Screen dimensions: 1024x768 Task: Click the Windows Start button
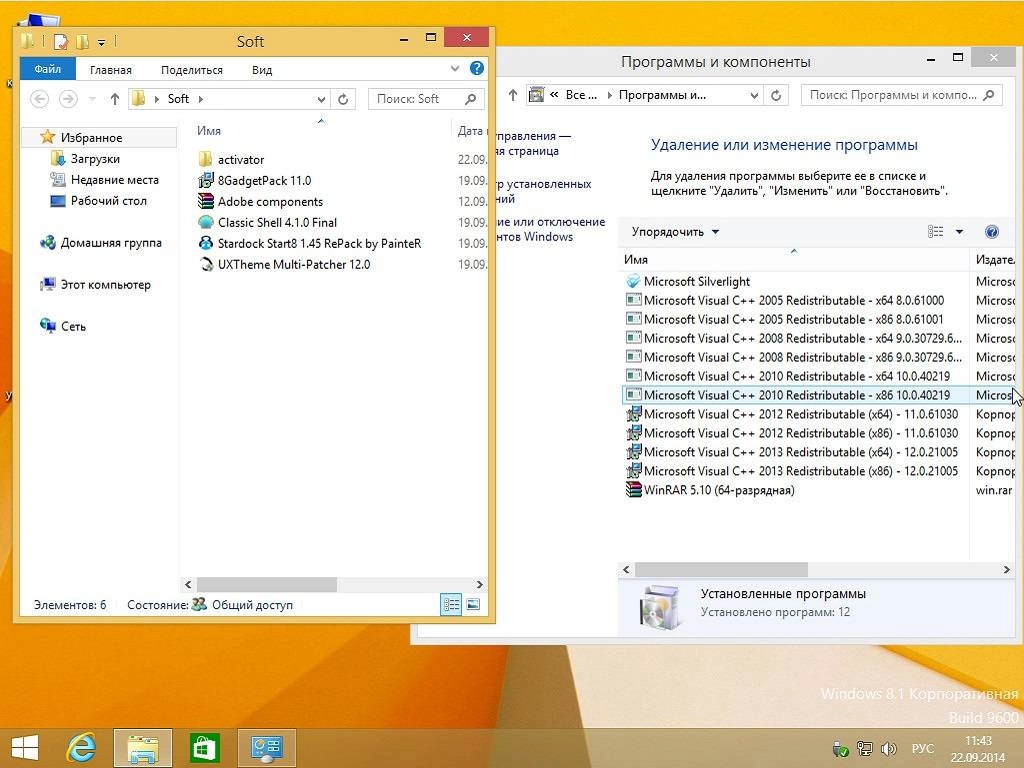tap(25, 748)
